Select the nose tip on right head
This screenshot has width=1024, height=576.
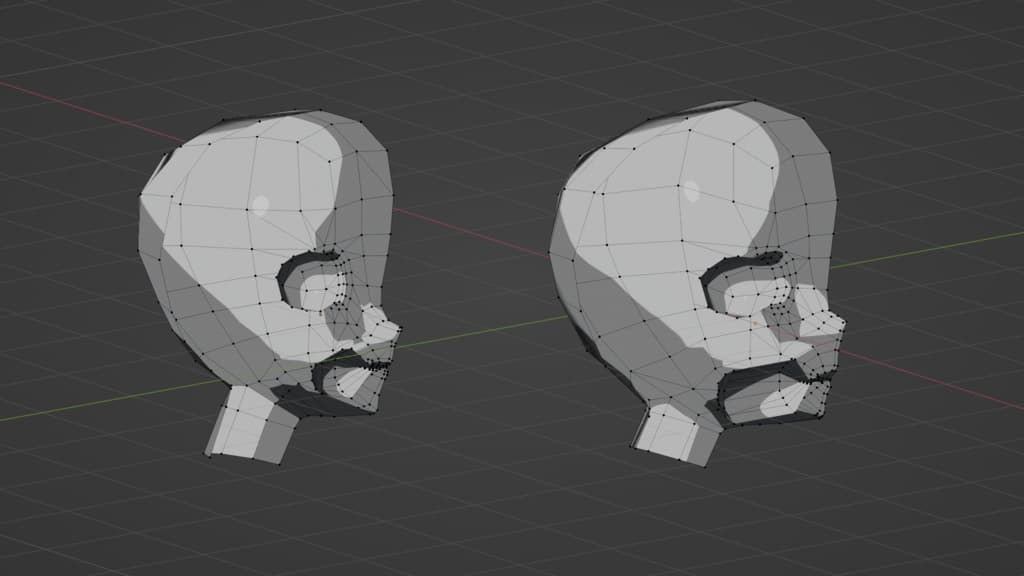[838, 321]
